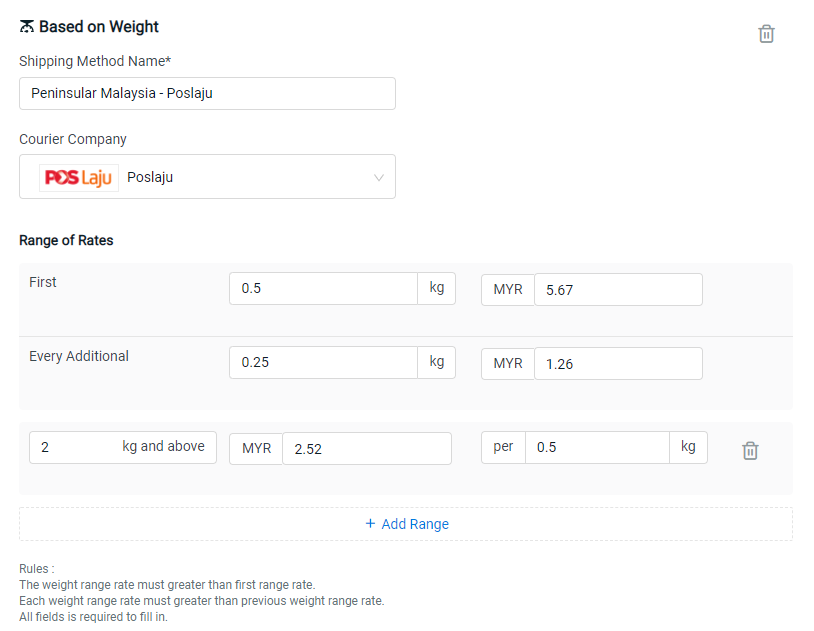Click the dashed Add Range box
This screenshot has height=631, width=814.
click(406, 524)
